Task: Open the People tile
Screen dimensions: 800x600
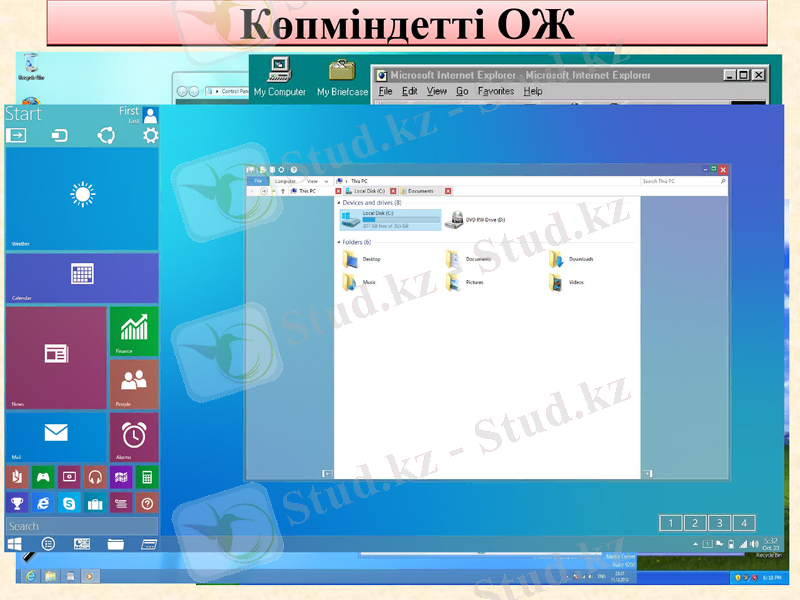Action: click(x=133, y=384)
